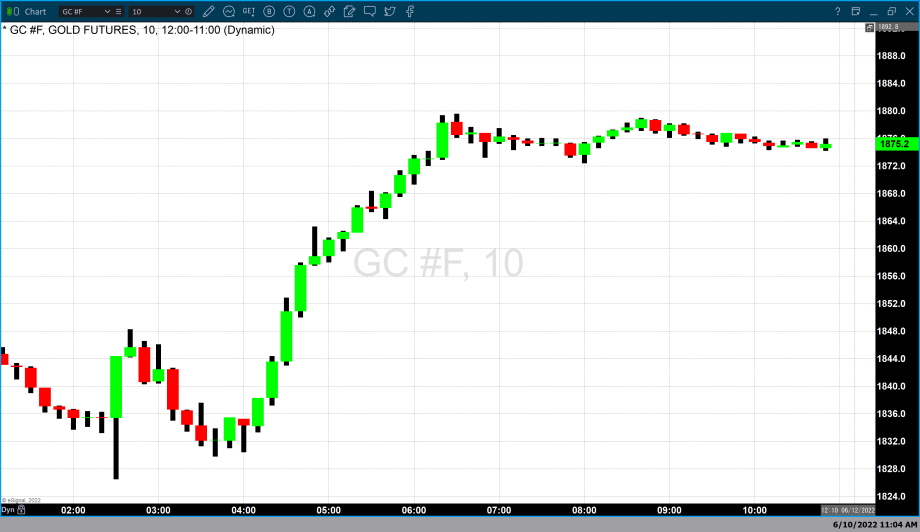
Task: Share chart to Facebook
Action: (409, 11)
